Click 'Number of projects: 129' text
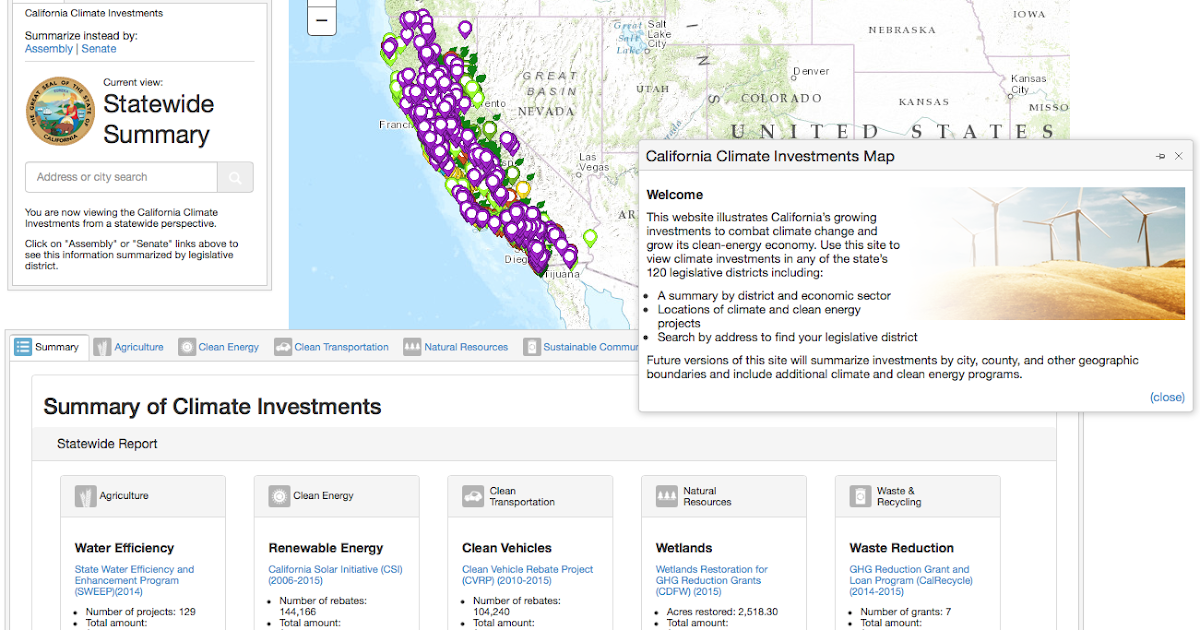This screenshot has height=630, width=1200. [x=141, y=612]
